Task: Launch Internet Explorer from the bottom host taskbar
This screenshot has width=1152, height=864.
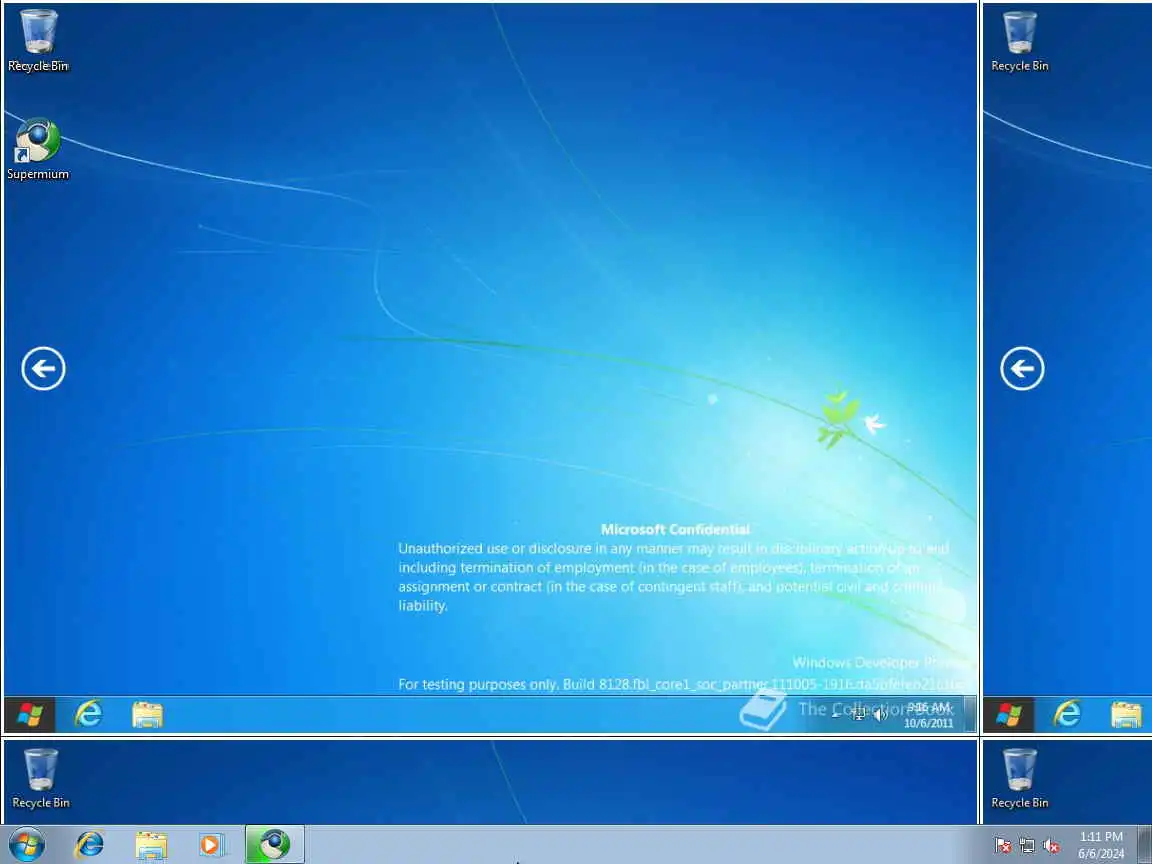Action: [x=90, y=845]
